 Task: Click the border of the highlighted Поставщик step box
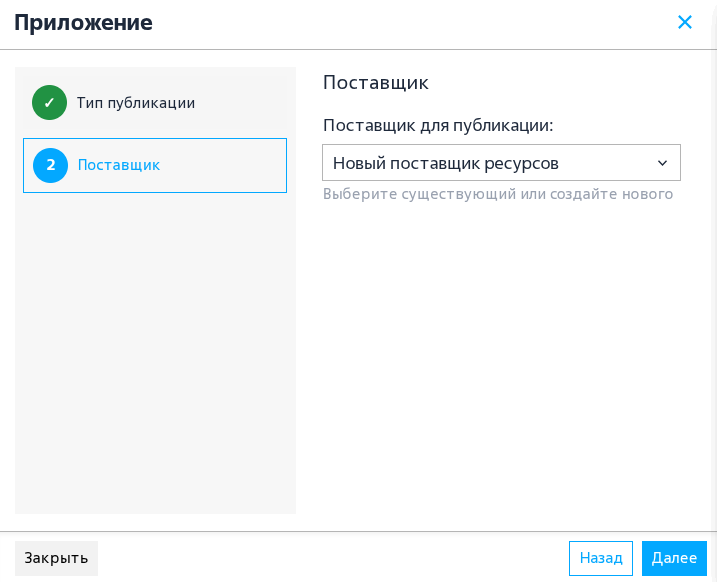click(155, 139)
